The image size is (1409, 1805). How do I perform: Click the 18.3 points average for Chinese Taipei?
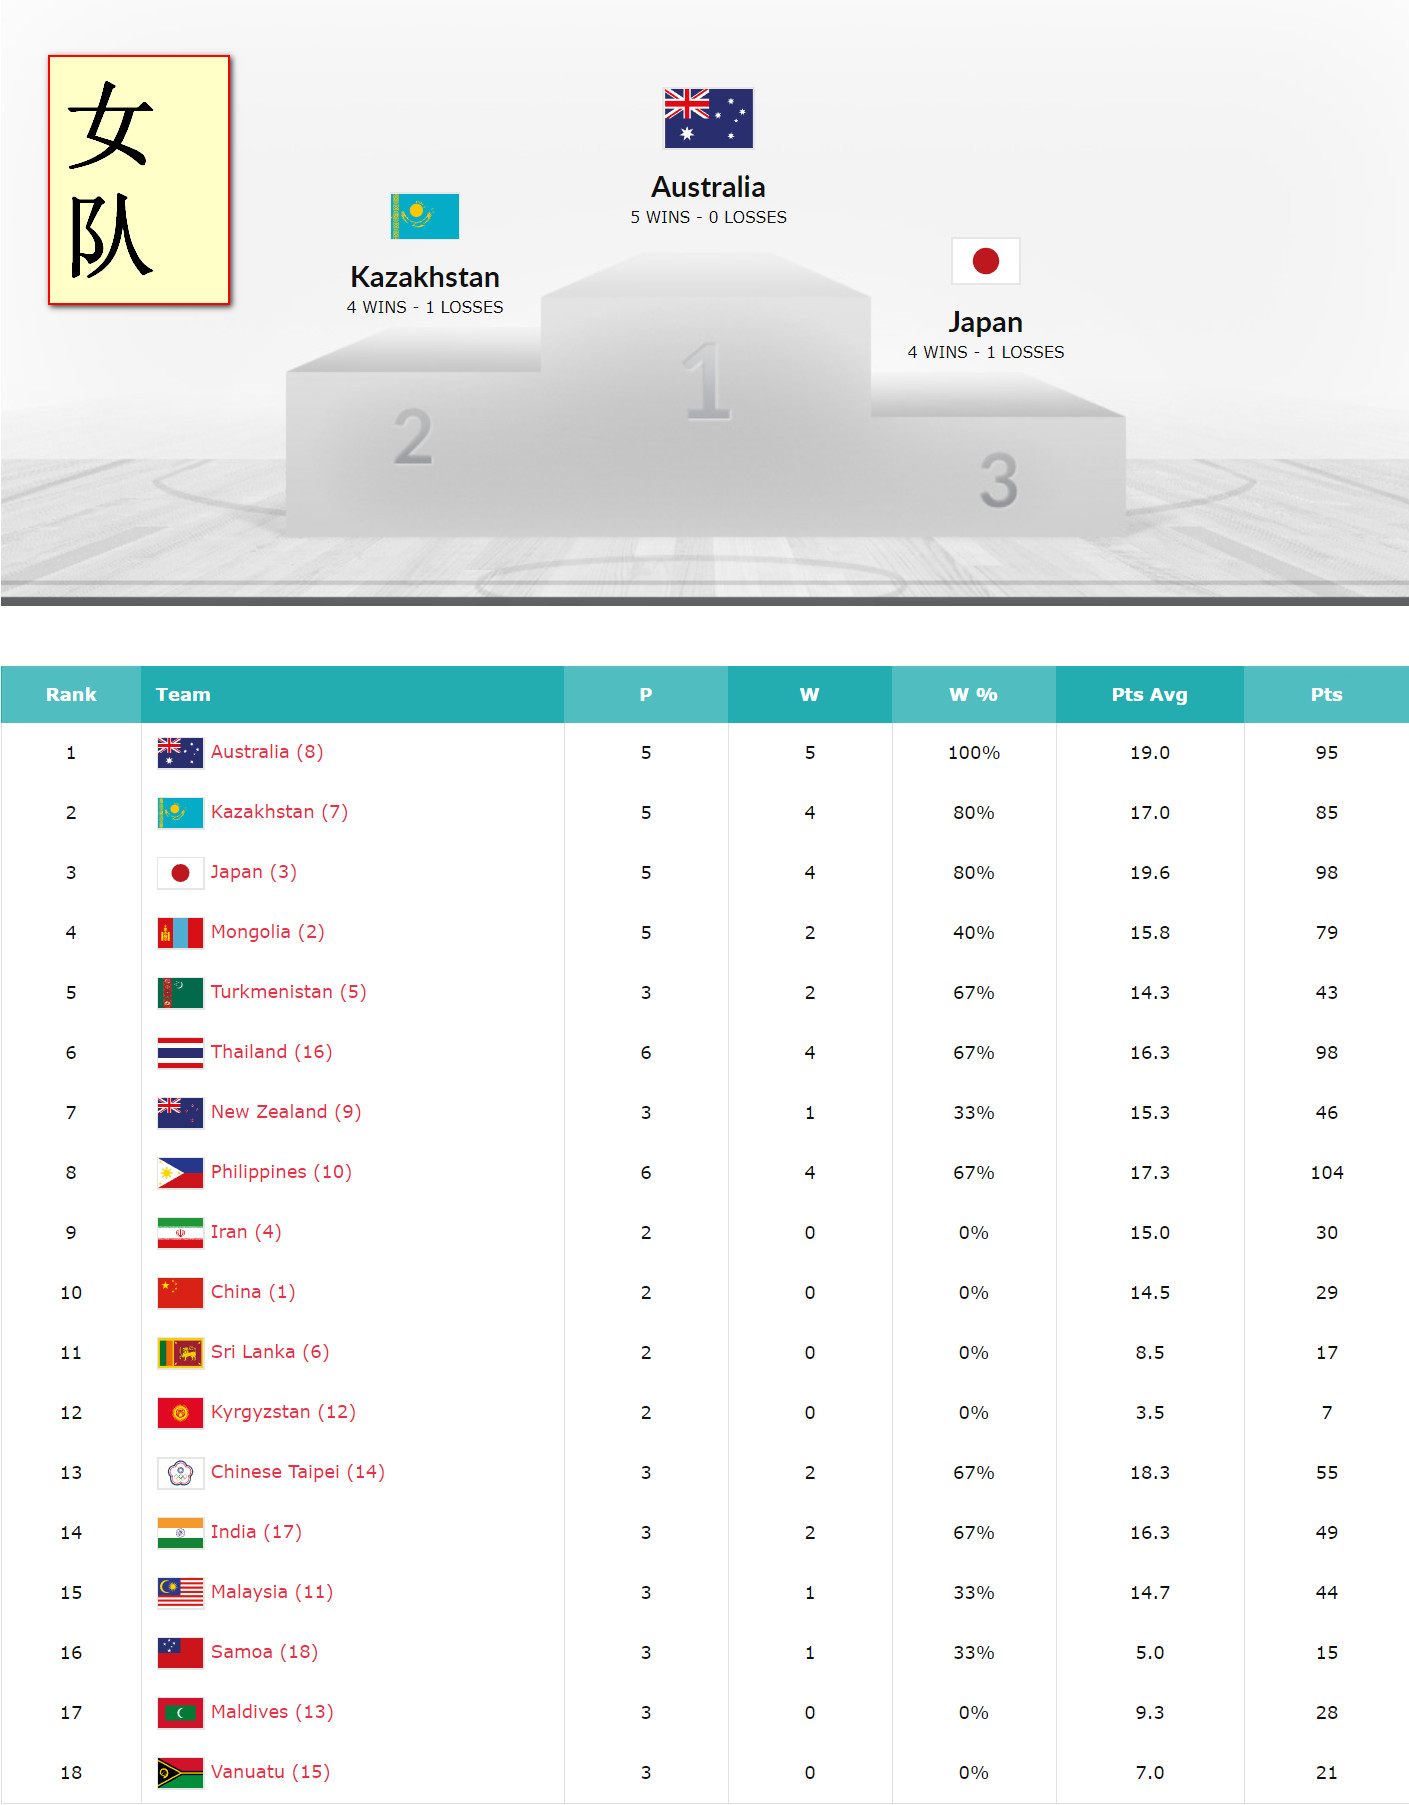1150,1472
